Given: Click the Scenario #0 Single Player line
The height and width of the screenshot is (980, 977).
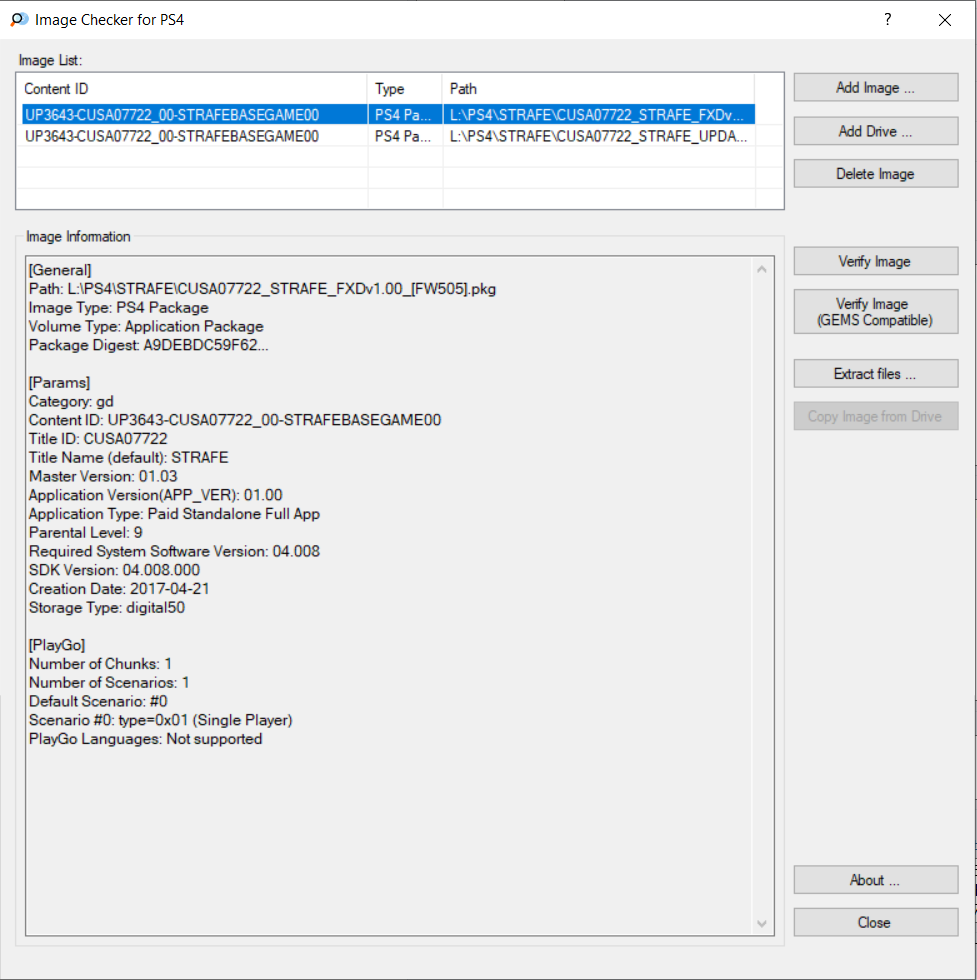Looking at the screenshot, I should coord(161,720).
